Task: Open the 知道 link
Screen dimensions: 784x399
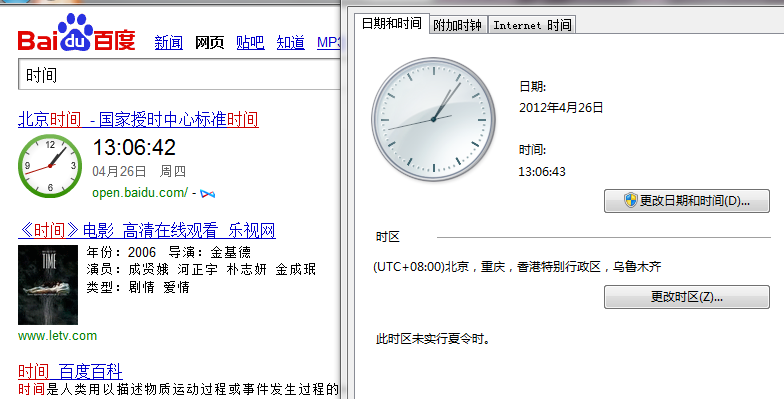Action: [x=290, y=42]
